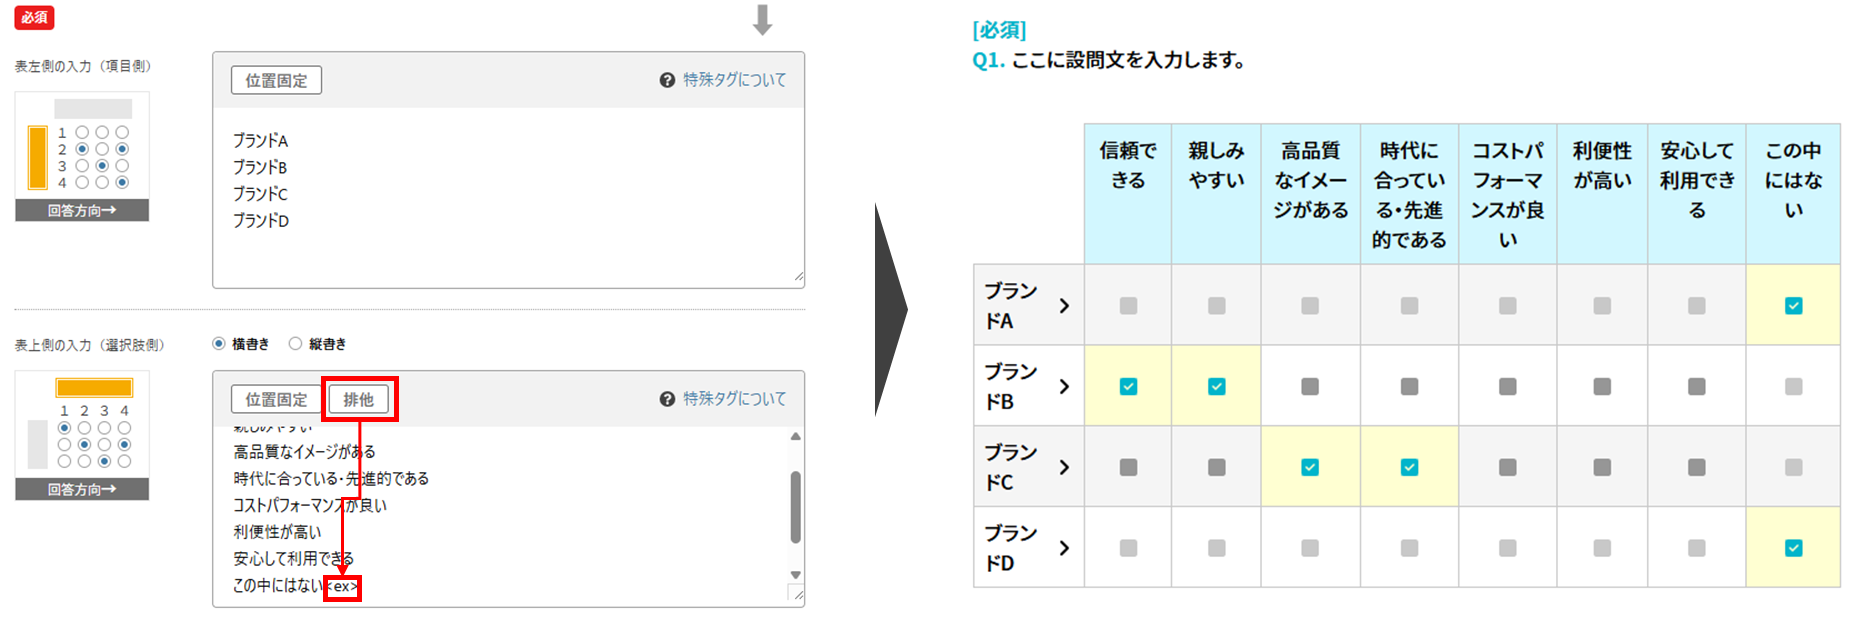
Task: Select the 縦書き radio button
Action: coord(295,344)
